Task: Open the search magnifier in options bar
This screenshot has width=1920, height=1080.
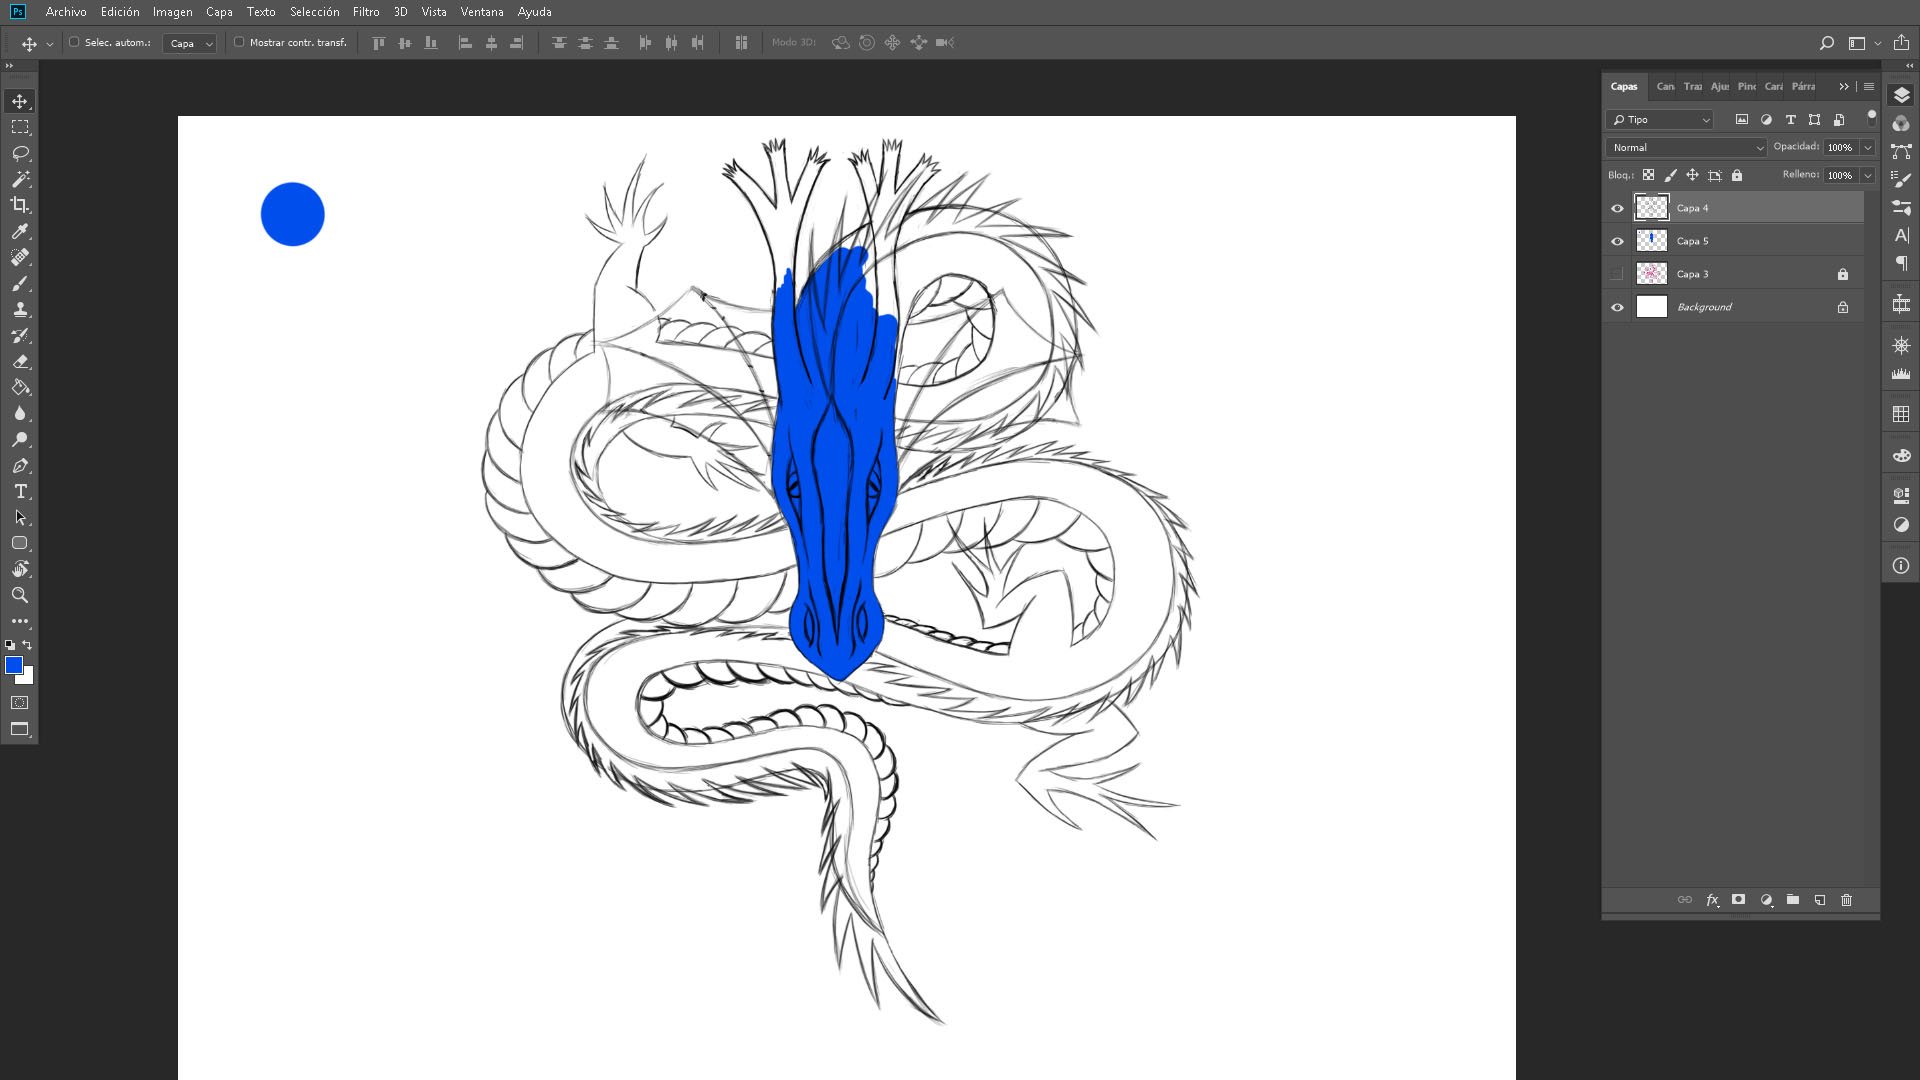Action: click(1826, 43)
